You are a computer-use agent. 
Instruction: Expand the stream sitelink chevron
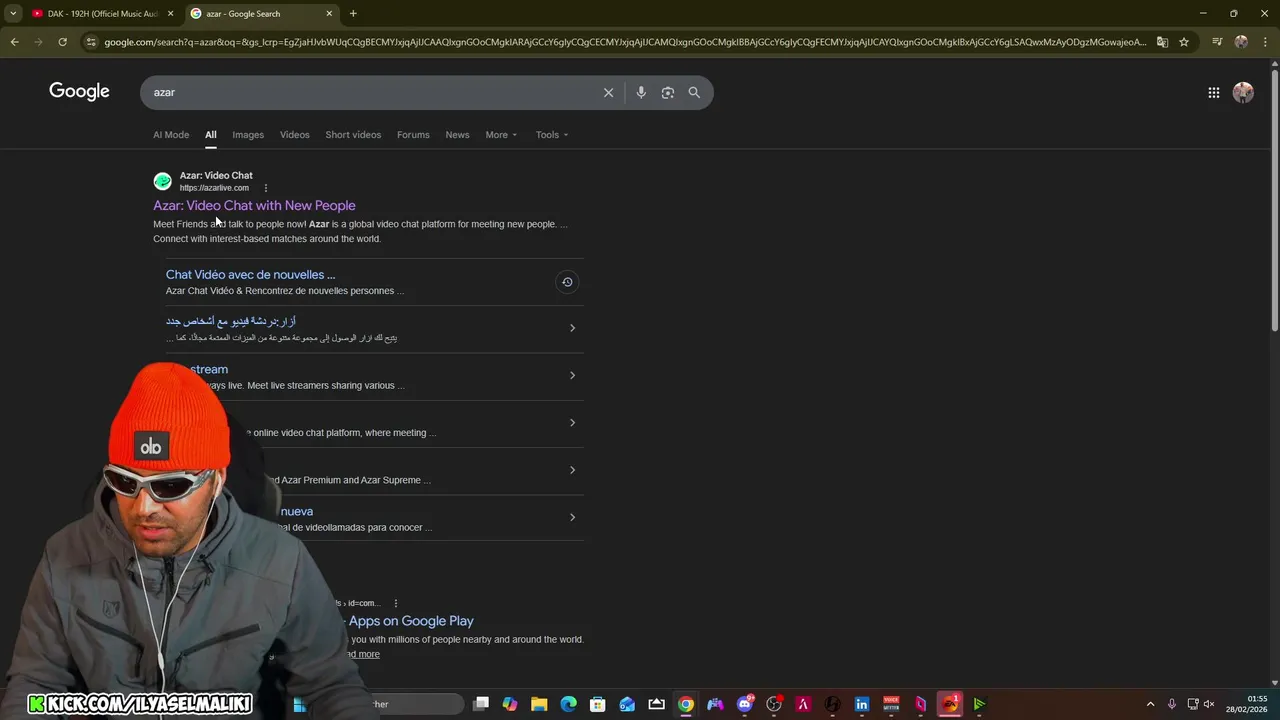tap(572, 375)
